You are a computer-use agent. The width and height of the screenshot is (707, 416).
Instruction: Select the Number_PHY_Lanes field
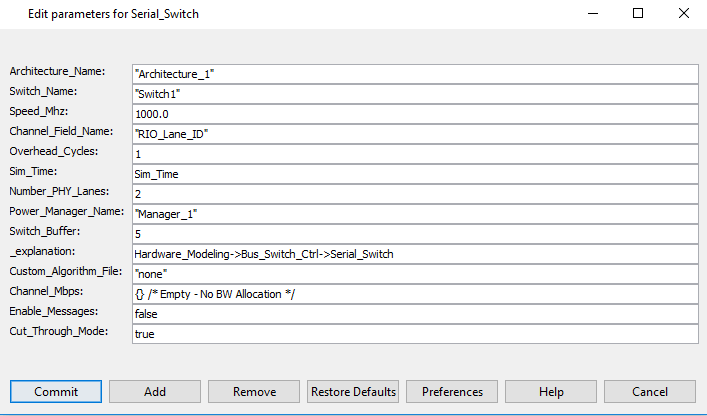tap(414, 194)
